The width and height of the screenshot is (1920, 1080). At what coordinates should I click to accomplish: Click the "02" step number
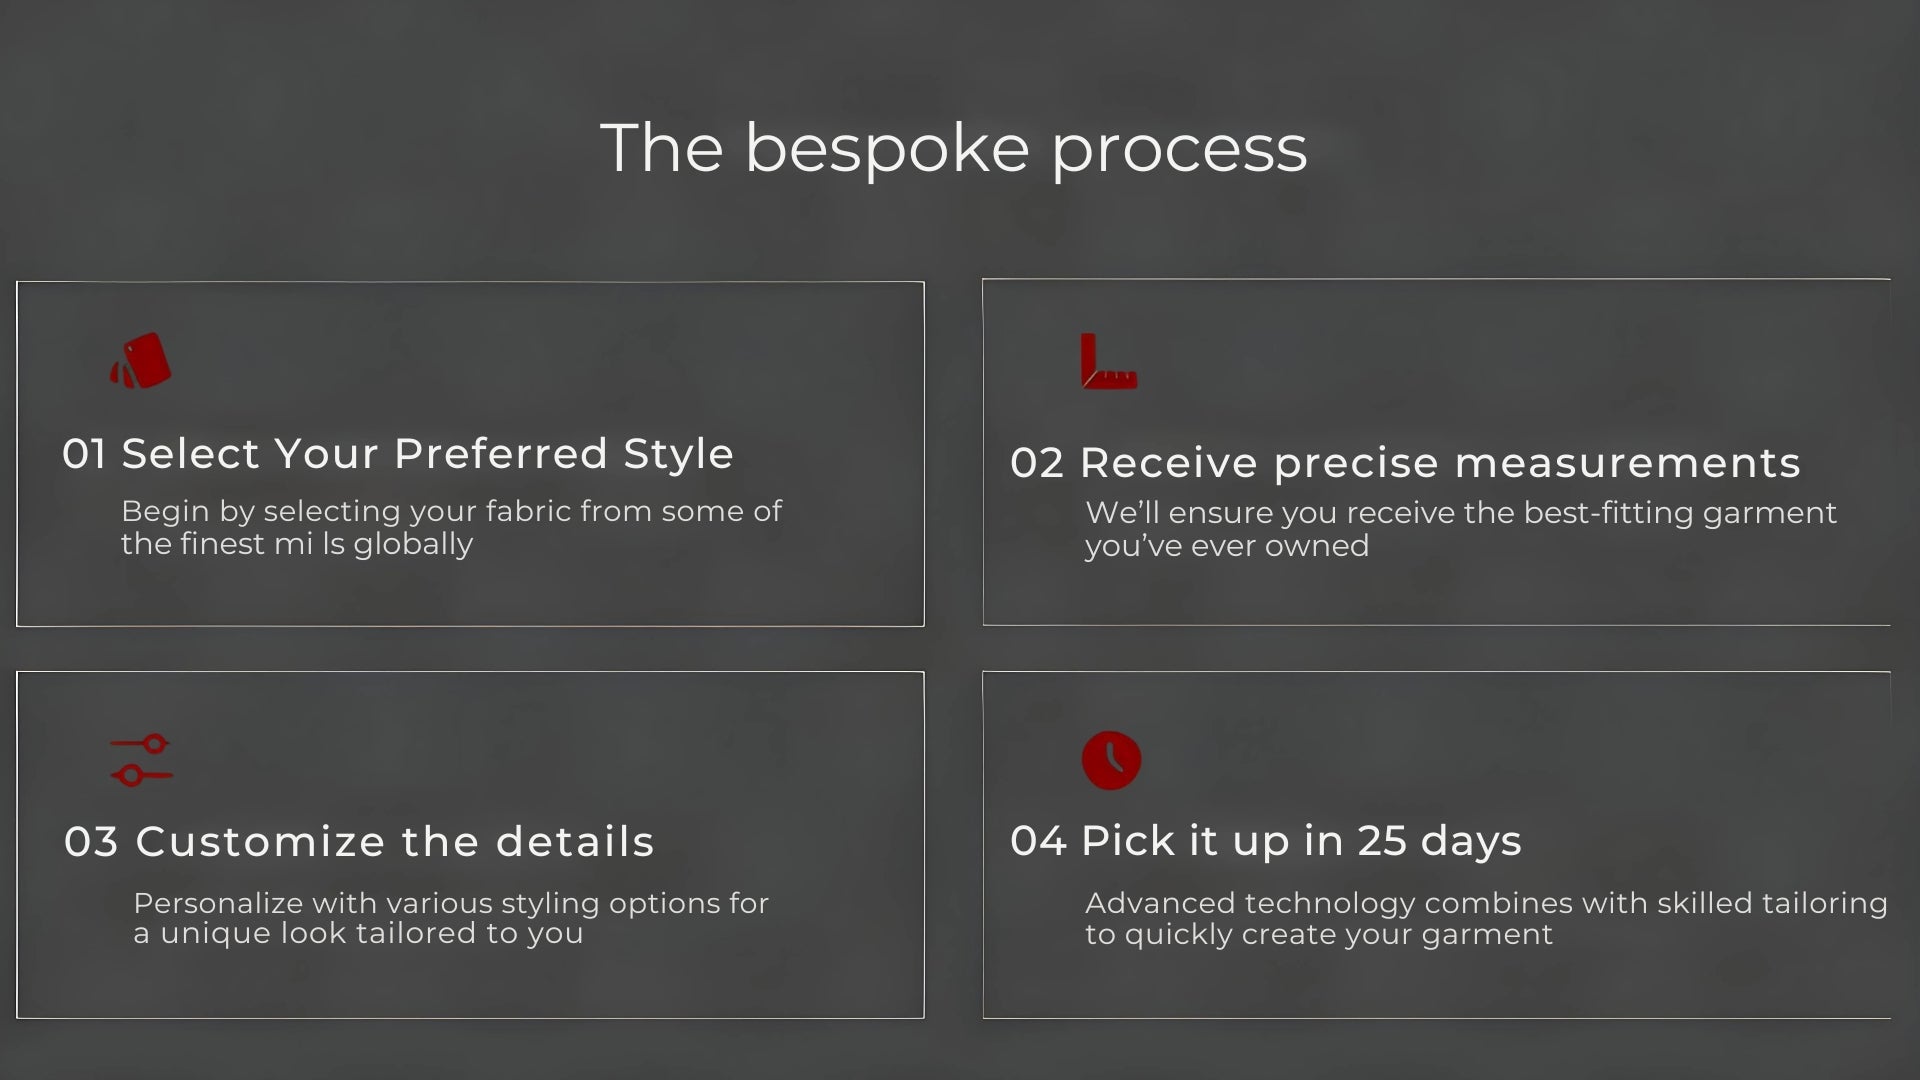click(1037, 464)
